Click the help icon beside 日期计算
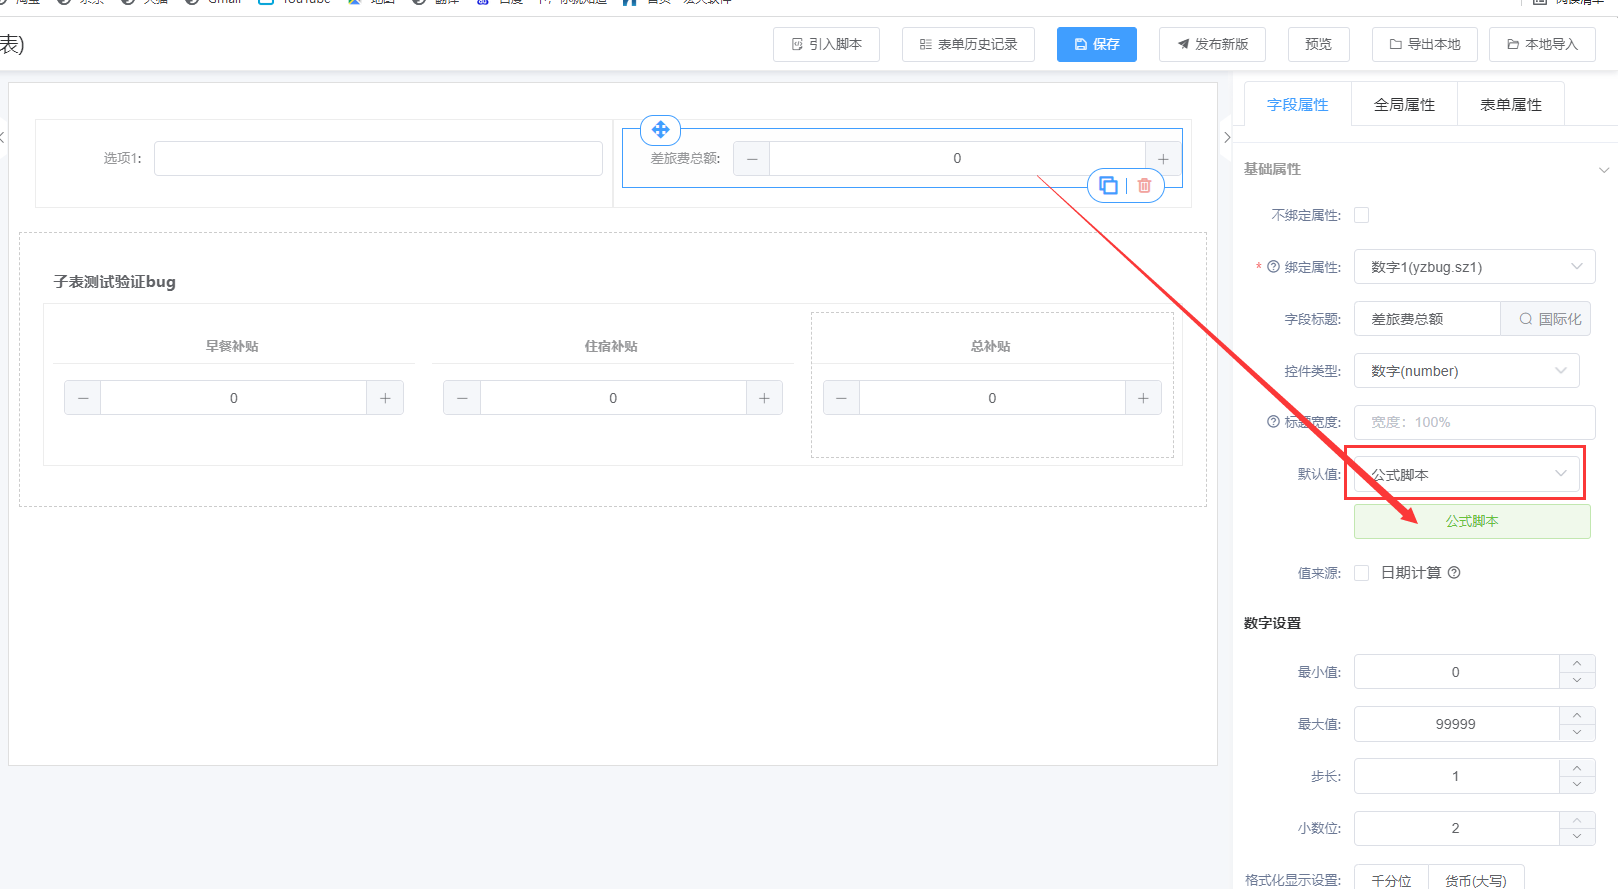1618x889 pixels. pos(1454,573)
